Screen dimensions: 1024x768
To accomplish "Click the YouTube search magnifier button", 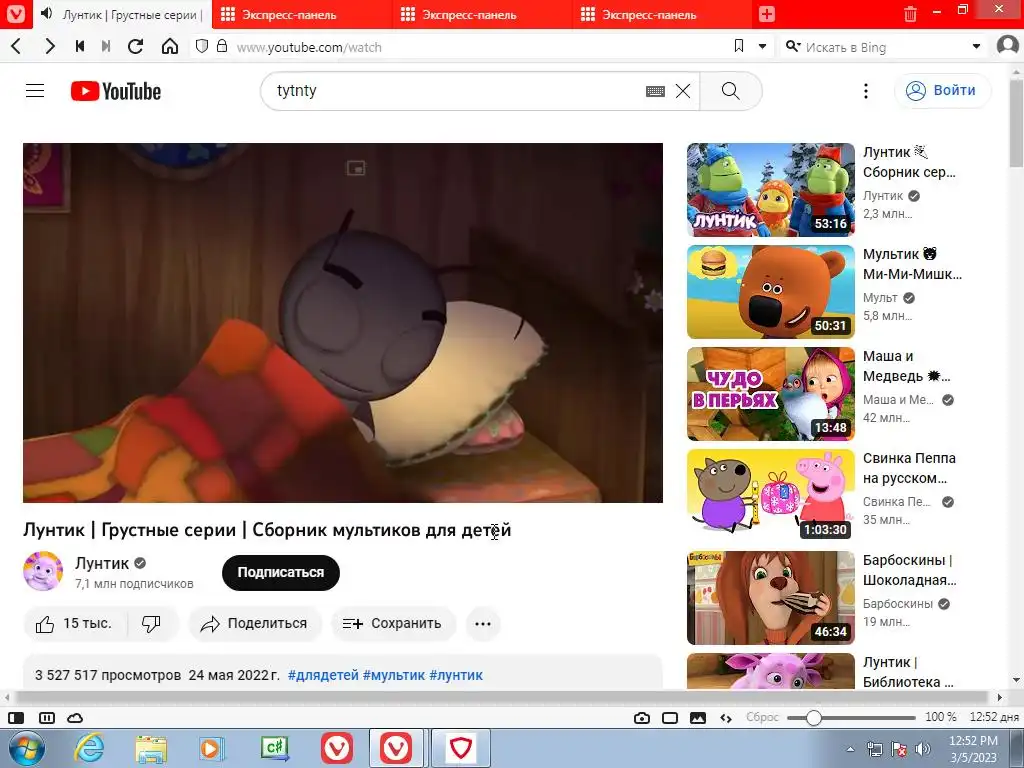I will tap(731, 91).
